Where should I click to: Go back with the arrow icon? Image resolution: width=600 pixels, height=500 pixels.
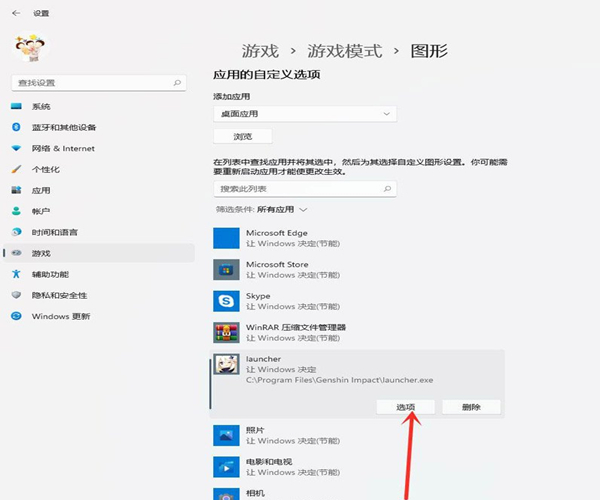click(x=16, y=13)
